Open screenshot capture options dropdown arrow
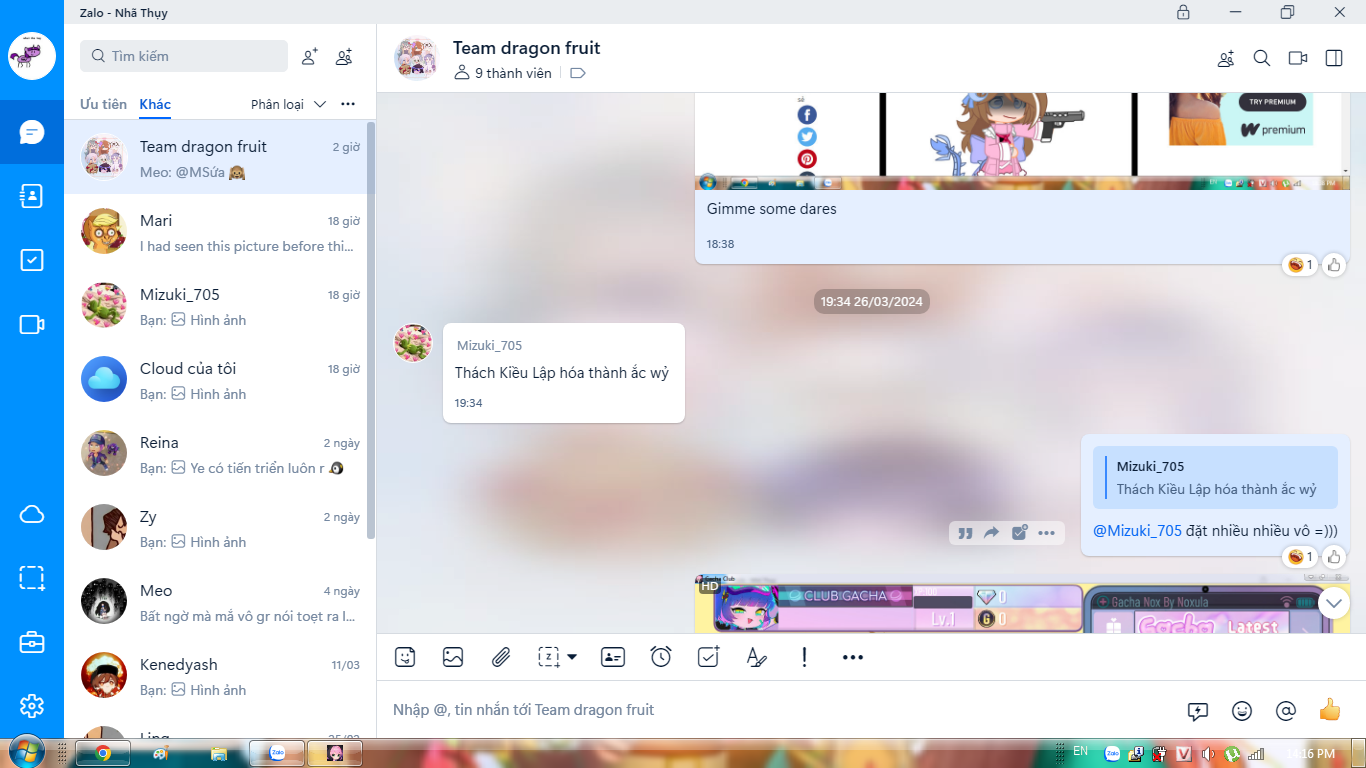The width and height of the screenshot is (1366, 768). 572,657
